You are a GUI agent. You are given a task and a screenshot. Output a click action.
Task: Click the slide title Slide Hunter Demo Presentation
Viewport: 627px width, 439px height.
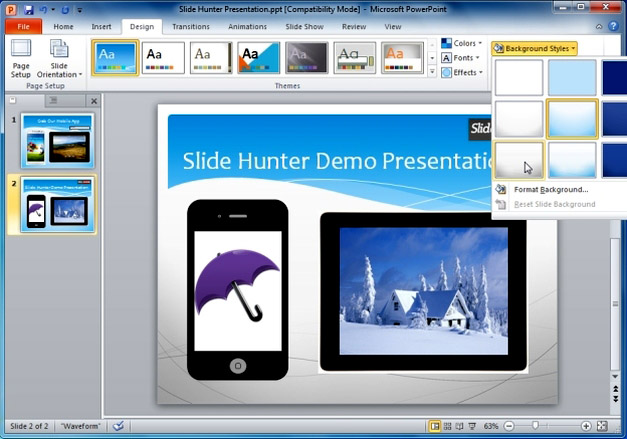pos(338,161)
